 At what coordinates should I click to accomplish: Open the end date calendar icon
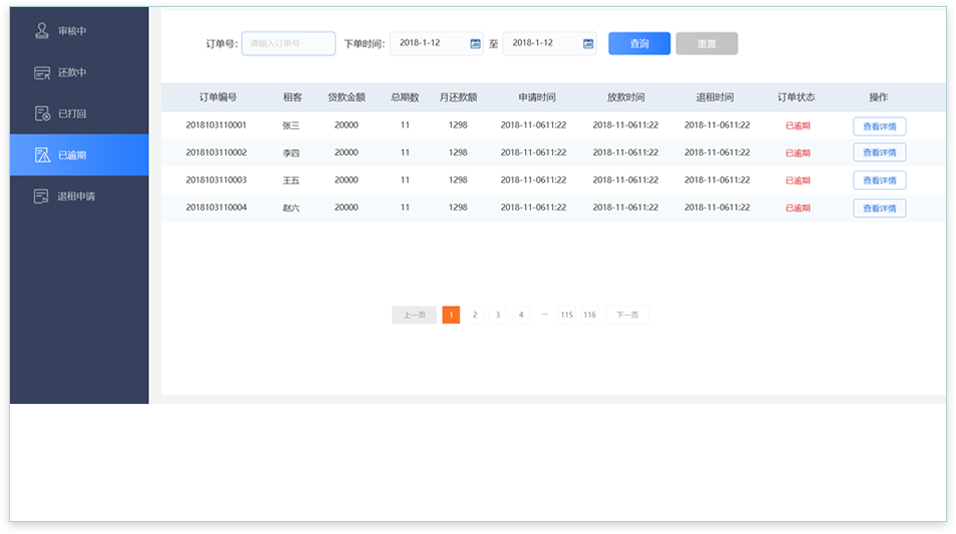(x=588, y=44)
